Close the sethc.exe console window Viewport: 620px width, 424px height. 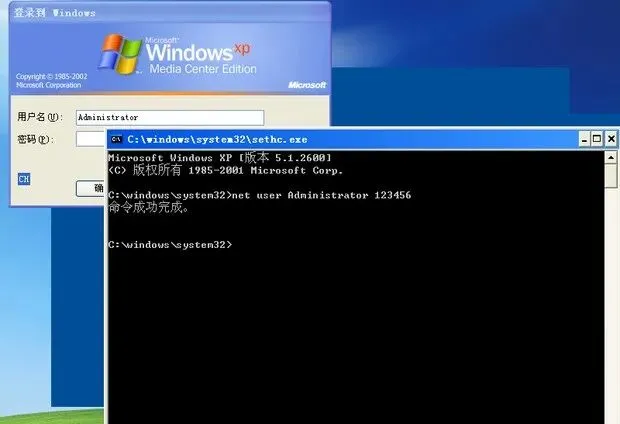pos(611,139)
